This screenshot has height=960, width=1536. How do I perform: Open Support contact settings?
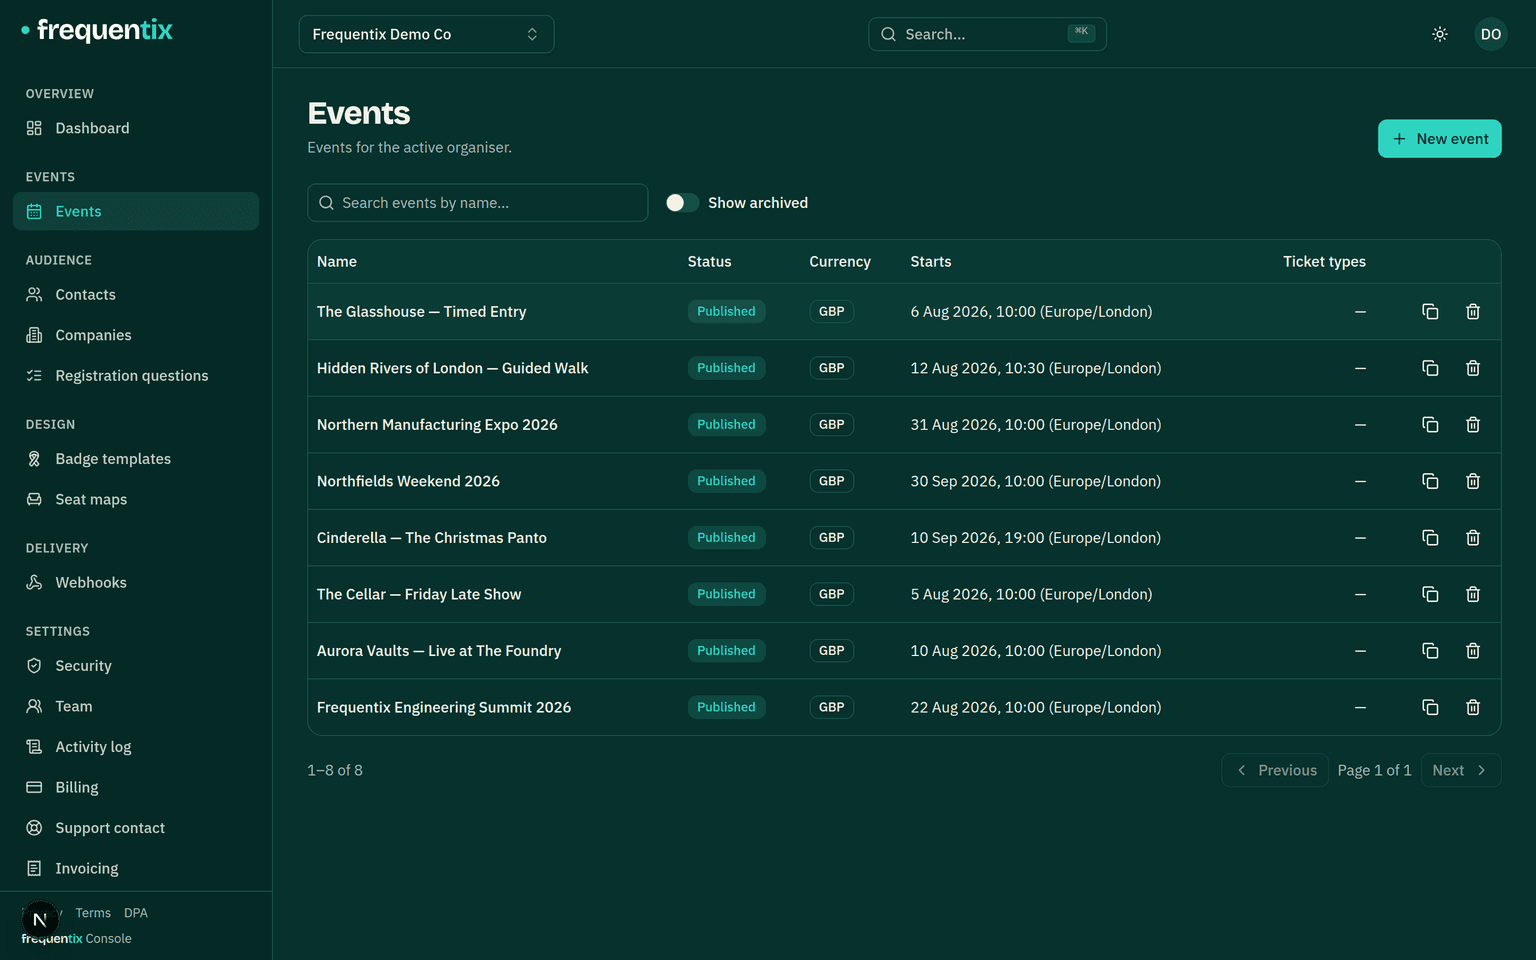[136, 828]
